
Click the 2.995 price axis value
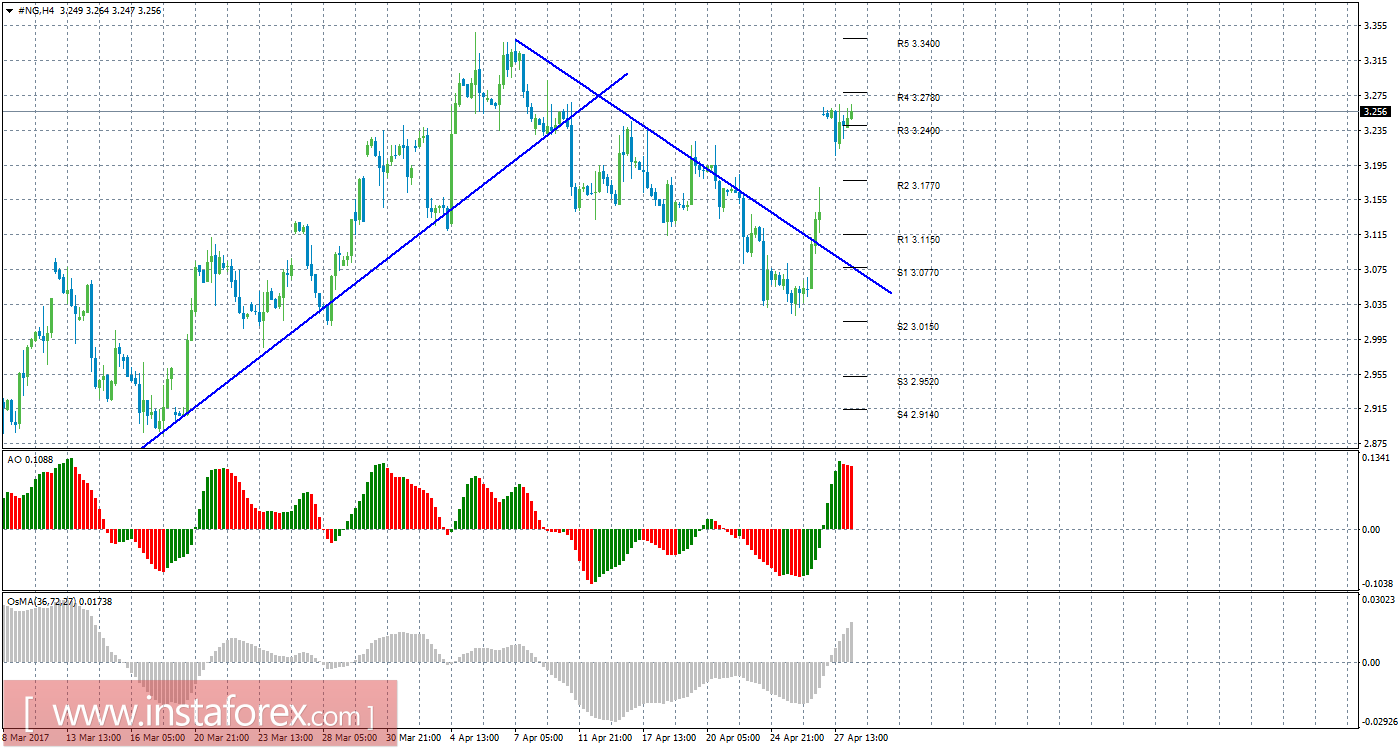point(1375,340)
